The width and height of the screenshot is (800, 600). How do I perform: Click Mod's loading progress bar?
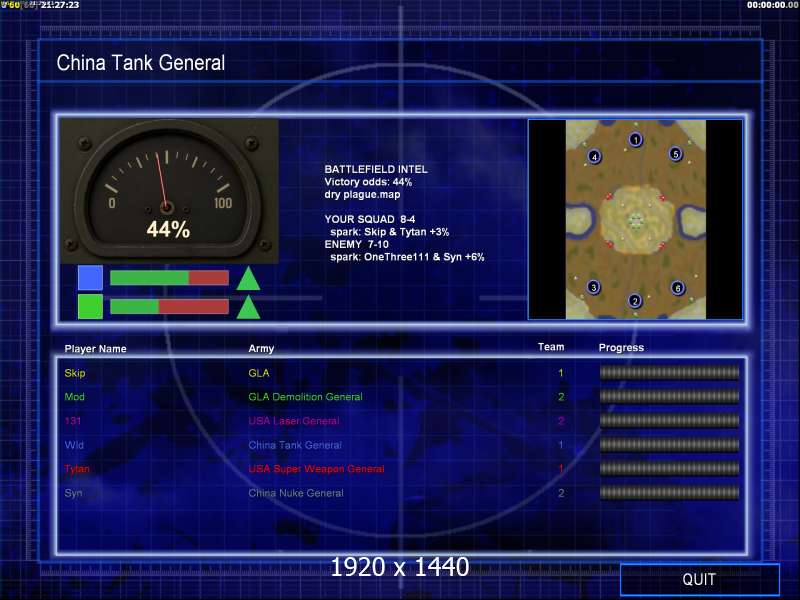(669, 396)
